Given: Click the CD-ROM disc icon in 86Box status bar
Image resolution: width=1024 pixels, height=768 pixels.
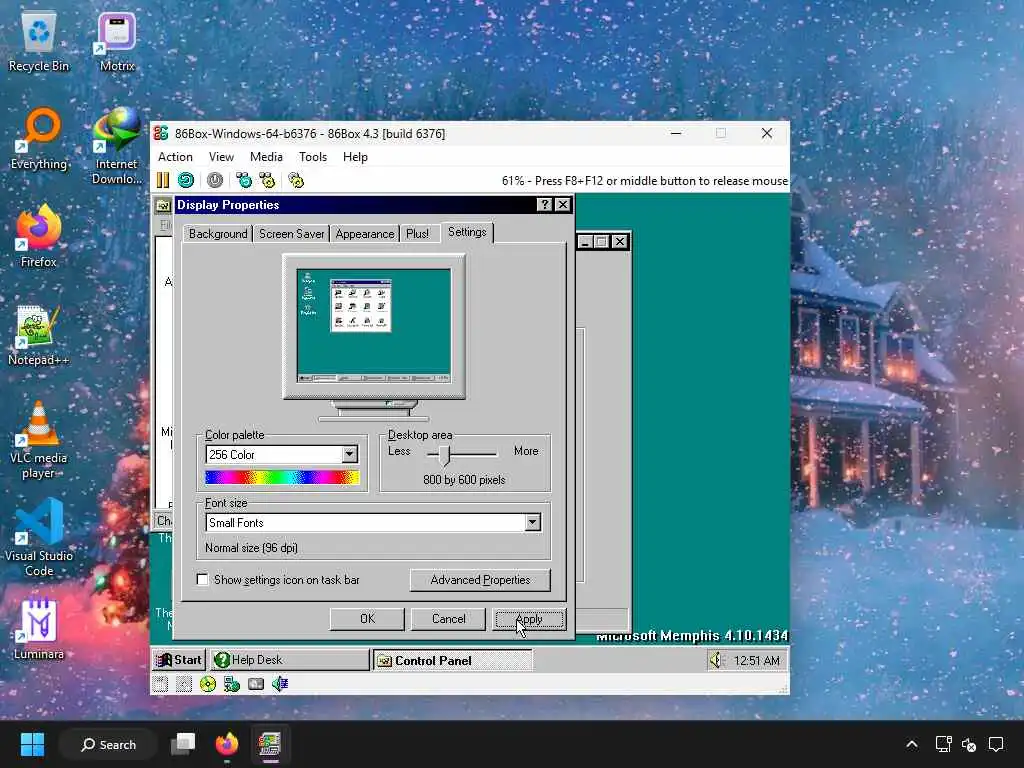Looking at the screenshot, I should click(x=208, y=684).
